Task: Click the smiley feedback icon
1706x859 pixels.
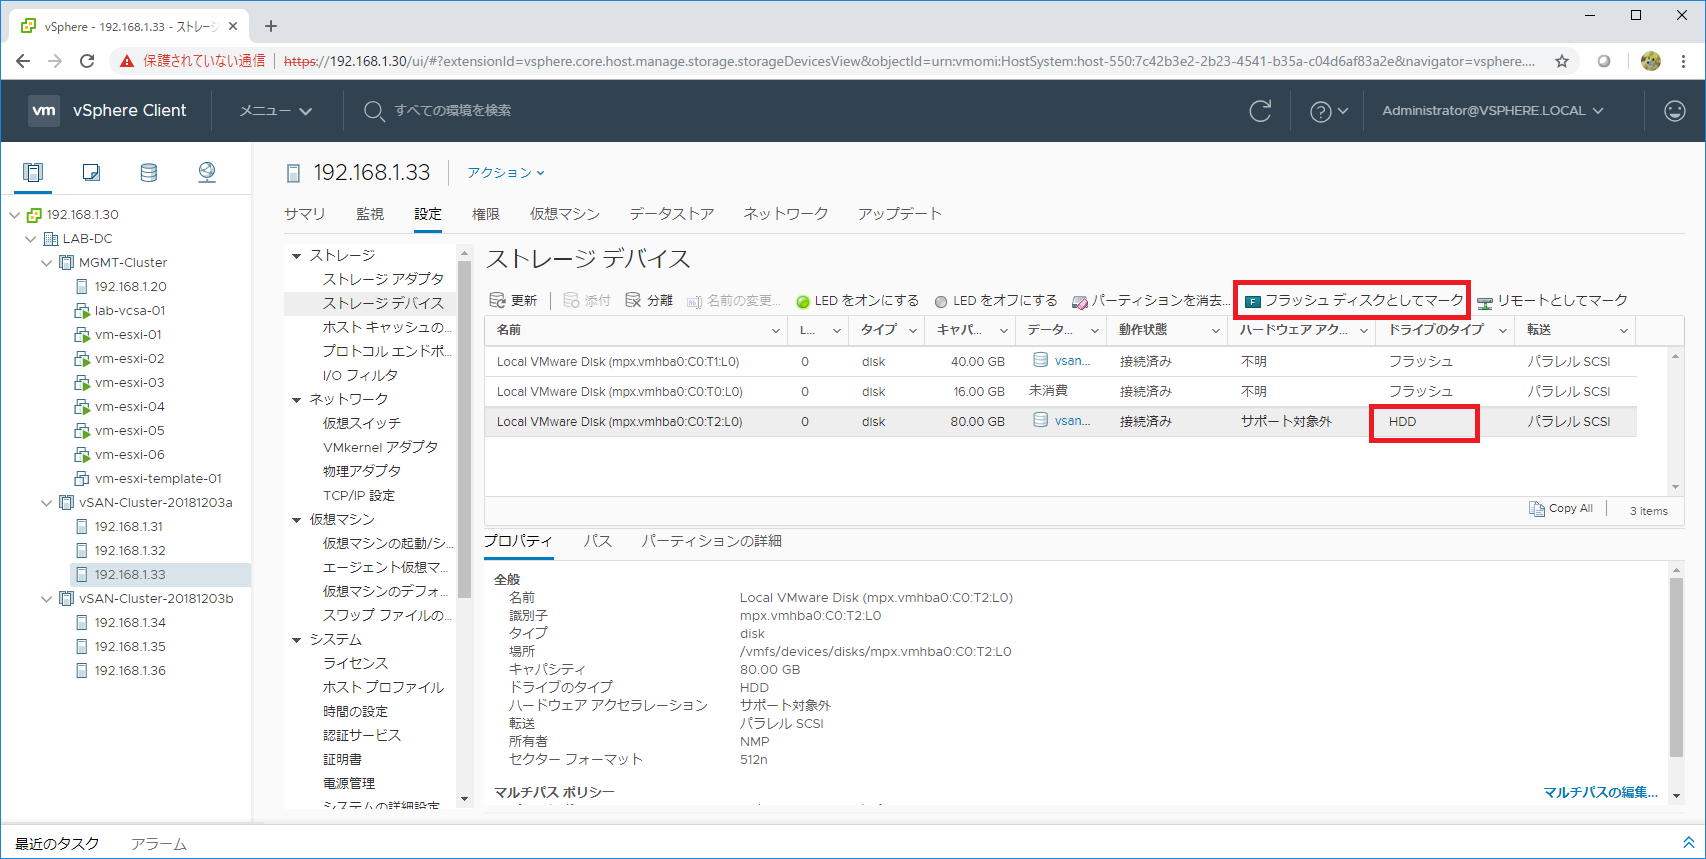Action: click(1675, 111)
